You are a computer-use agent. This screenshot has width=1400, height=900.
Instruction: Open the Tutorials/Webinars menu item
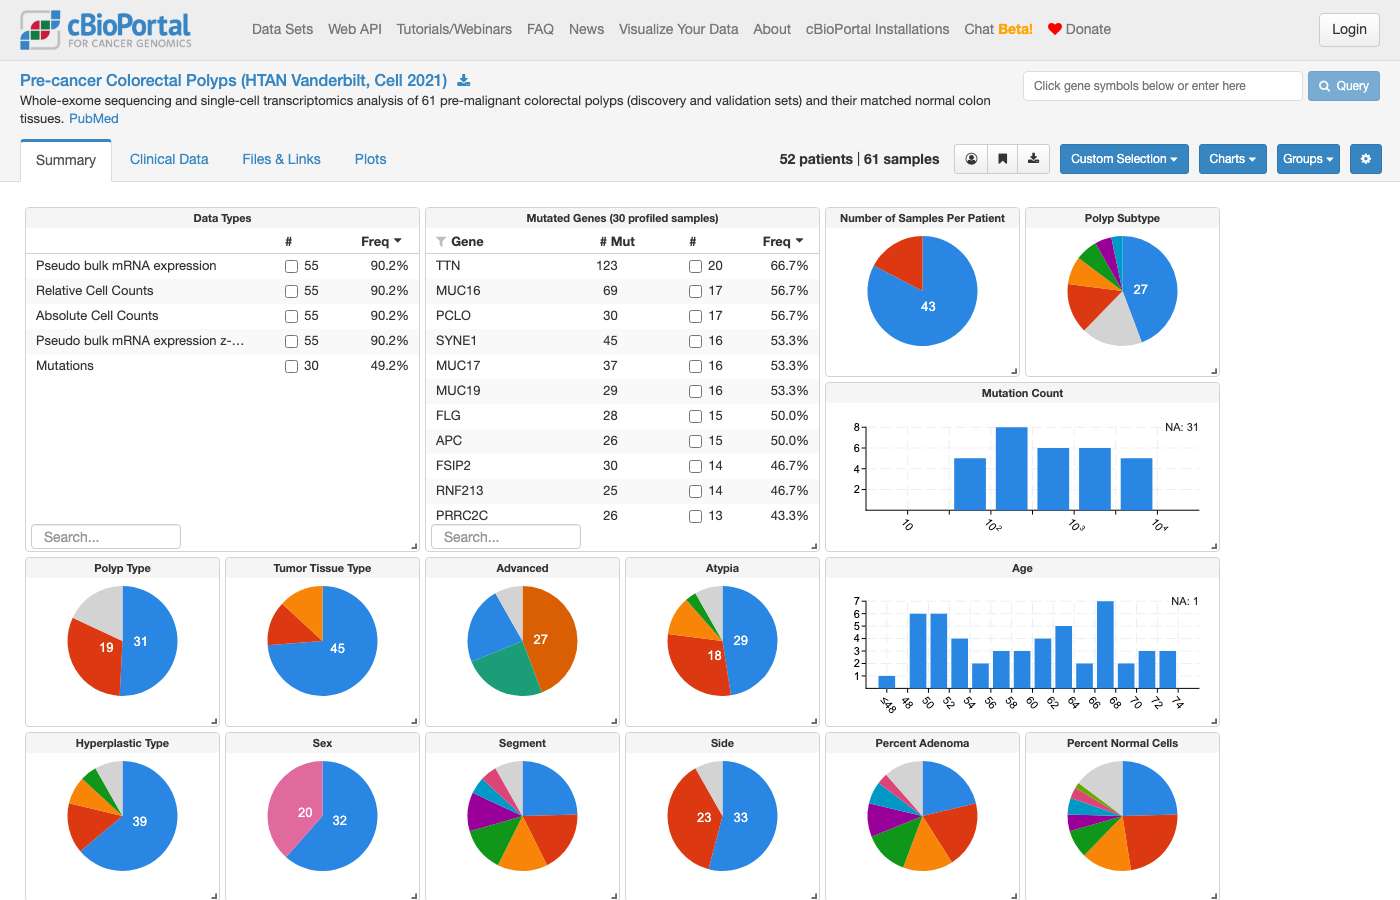click(x=454, y=29)
